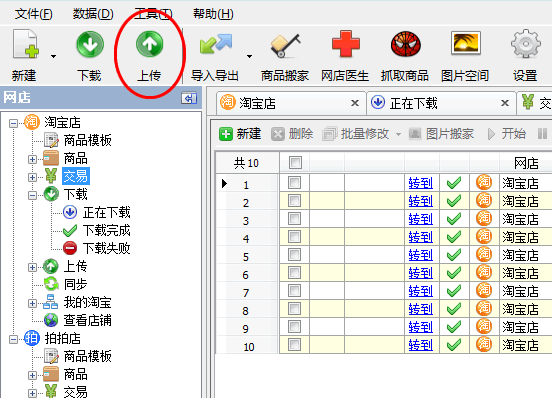Check the checkbox in row 5
The width and height of the screenshot is (552, 398).
pos(294,255)
